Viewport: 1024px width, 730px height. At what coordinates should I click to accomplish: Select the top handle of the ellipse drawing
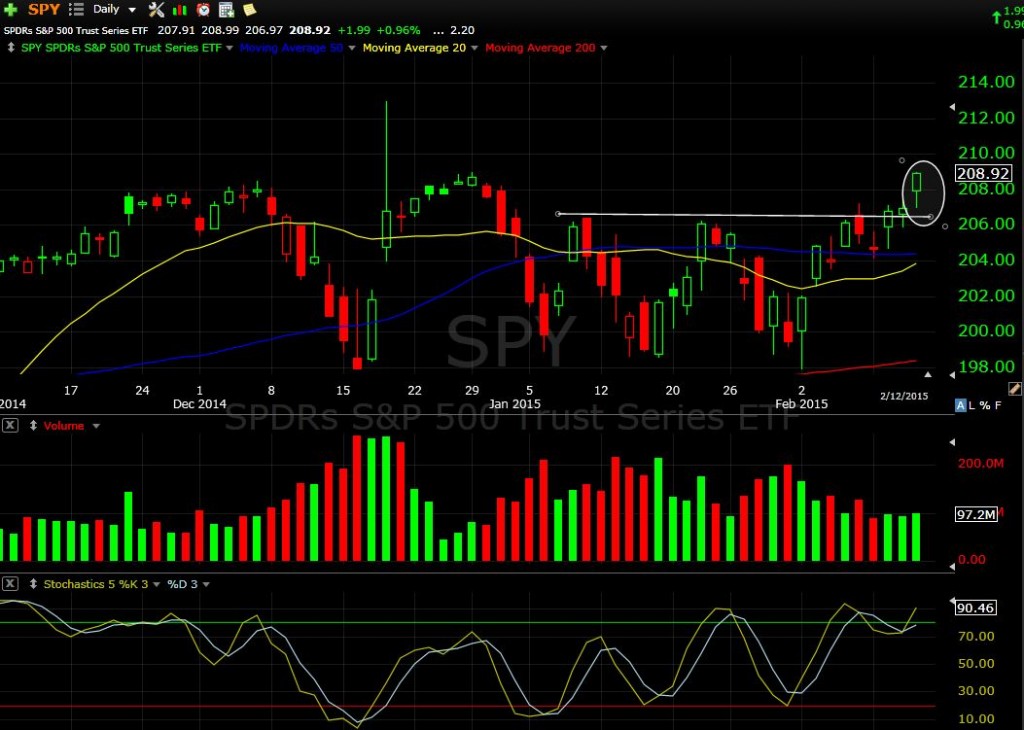click(x=902, y=160)
